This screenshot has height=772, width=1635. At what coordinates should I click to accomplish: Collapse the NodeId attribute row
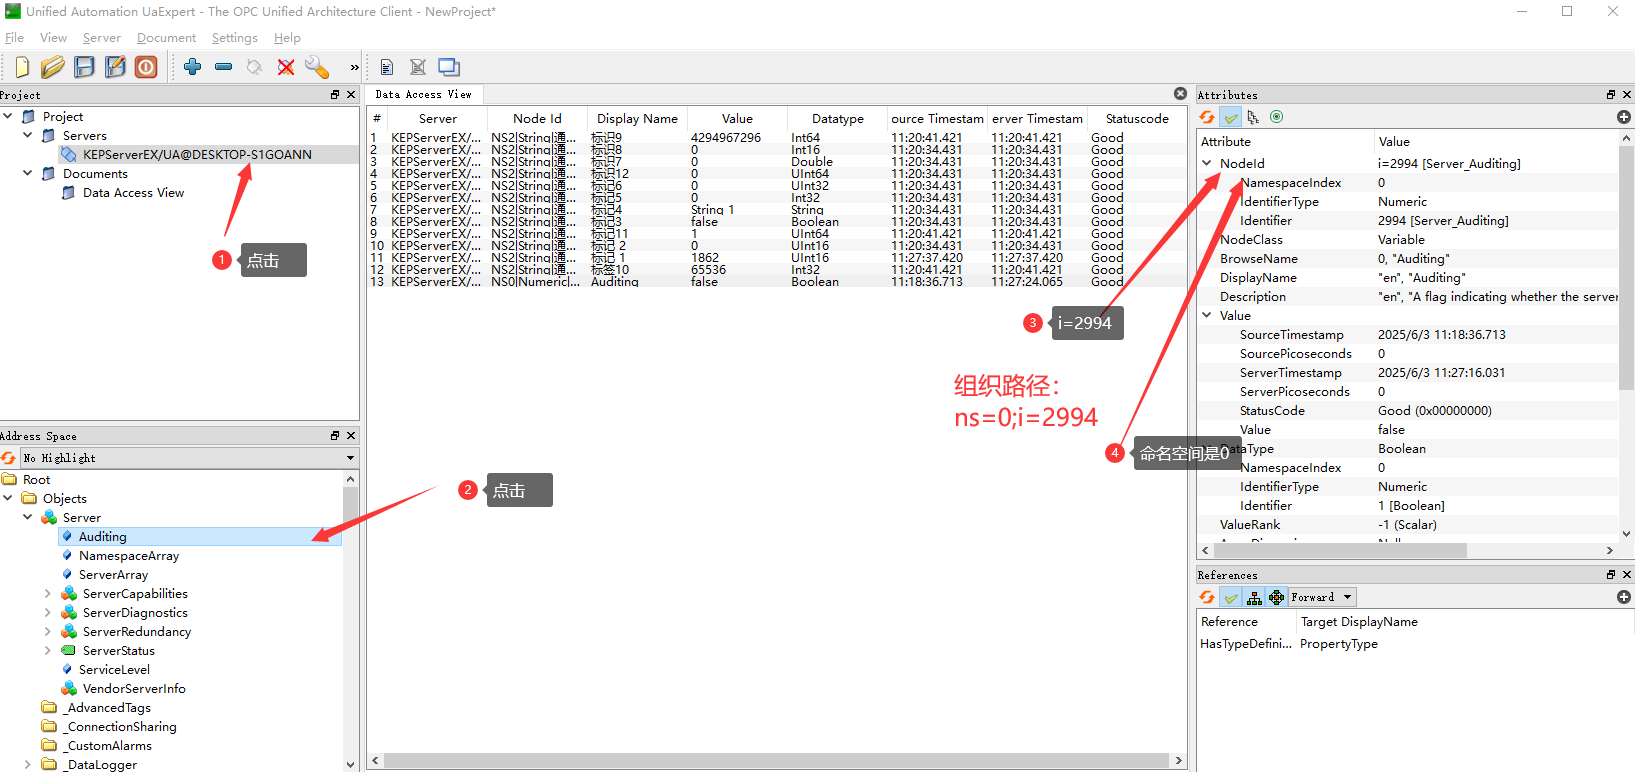[1207, 163]
